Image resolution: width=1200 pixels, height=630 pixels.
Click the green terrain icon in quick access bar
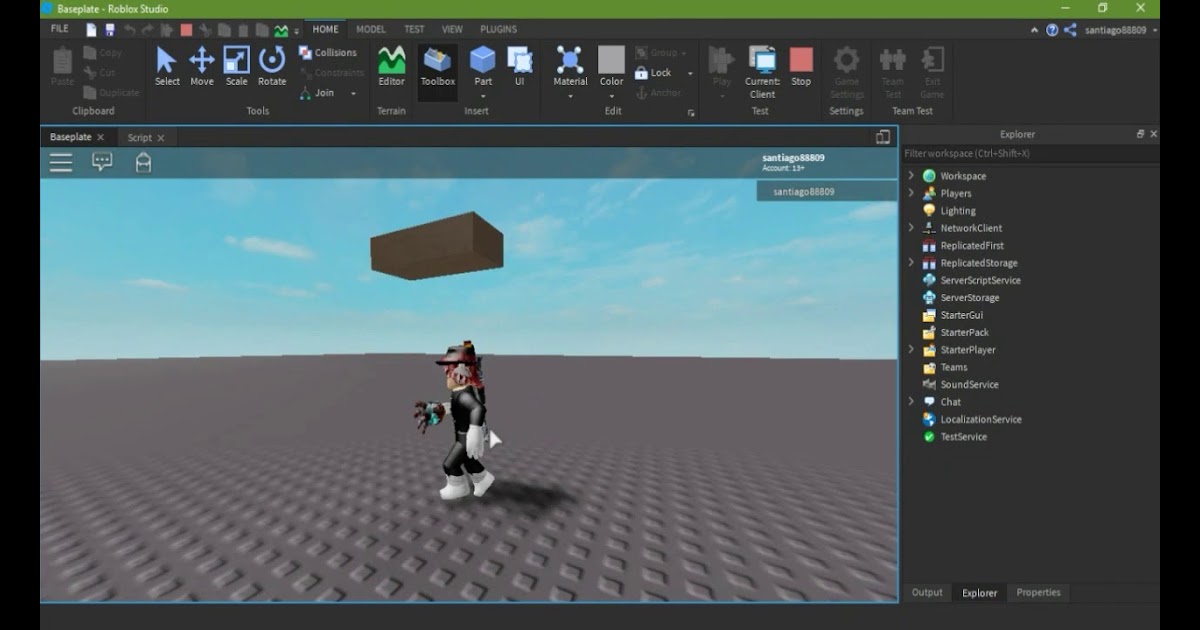[x=282, y=30]
